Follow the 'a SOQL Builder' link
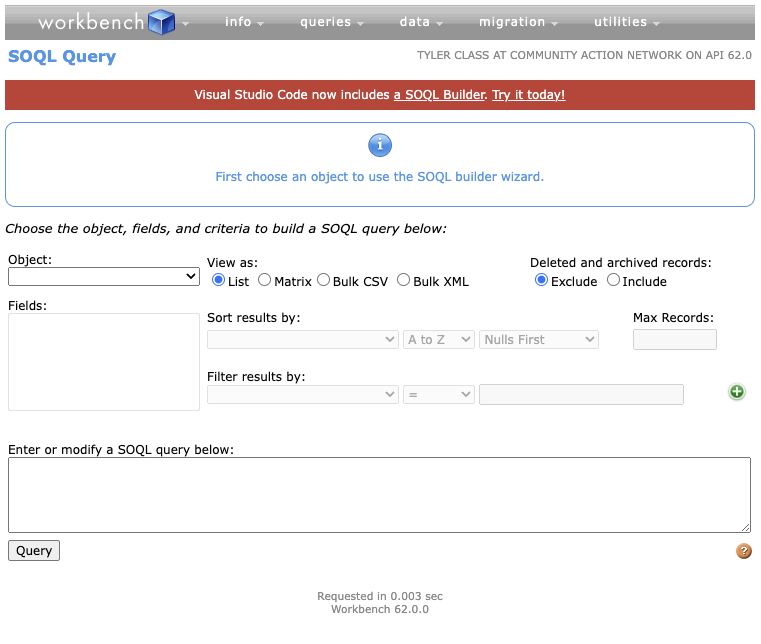Image resolution: width=761 pixels, height=644 pixels. click(x=439, y=95)
